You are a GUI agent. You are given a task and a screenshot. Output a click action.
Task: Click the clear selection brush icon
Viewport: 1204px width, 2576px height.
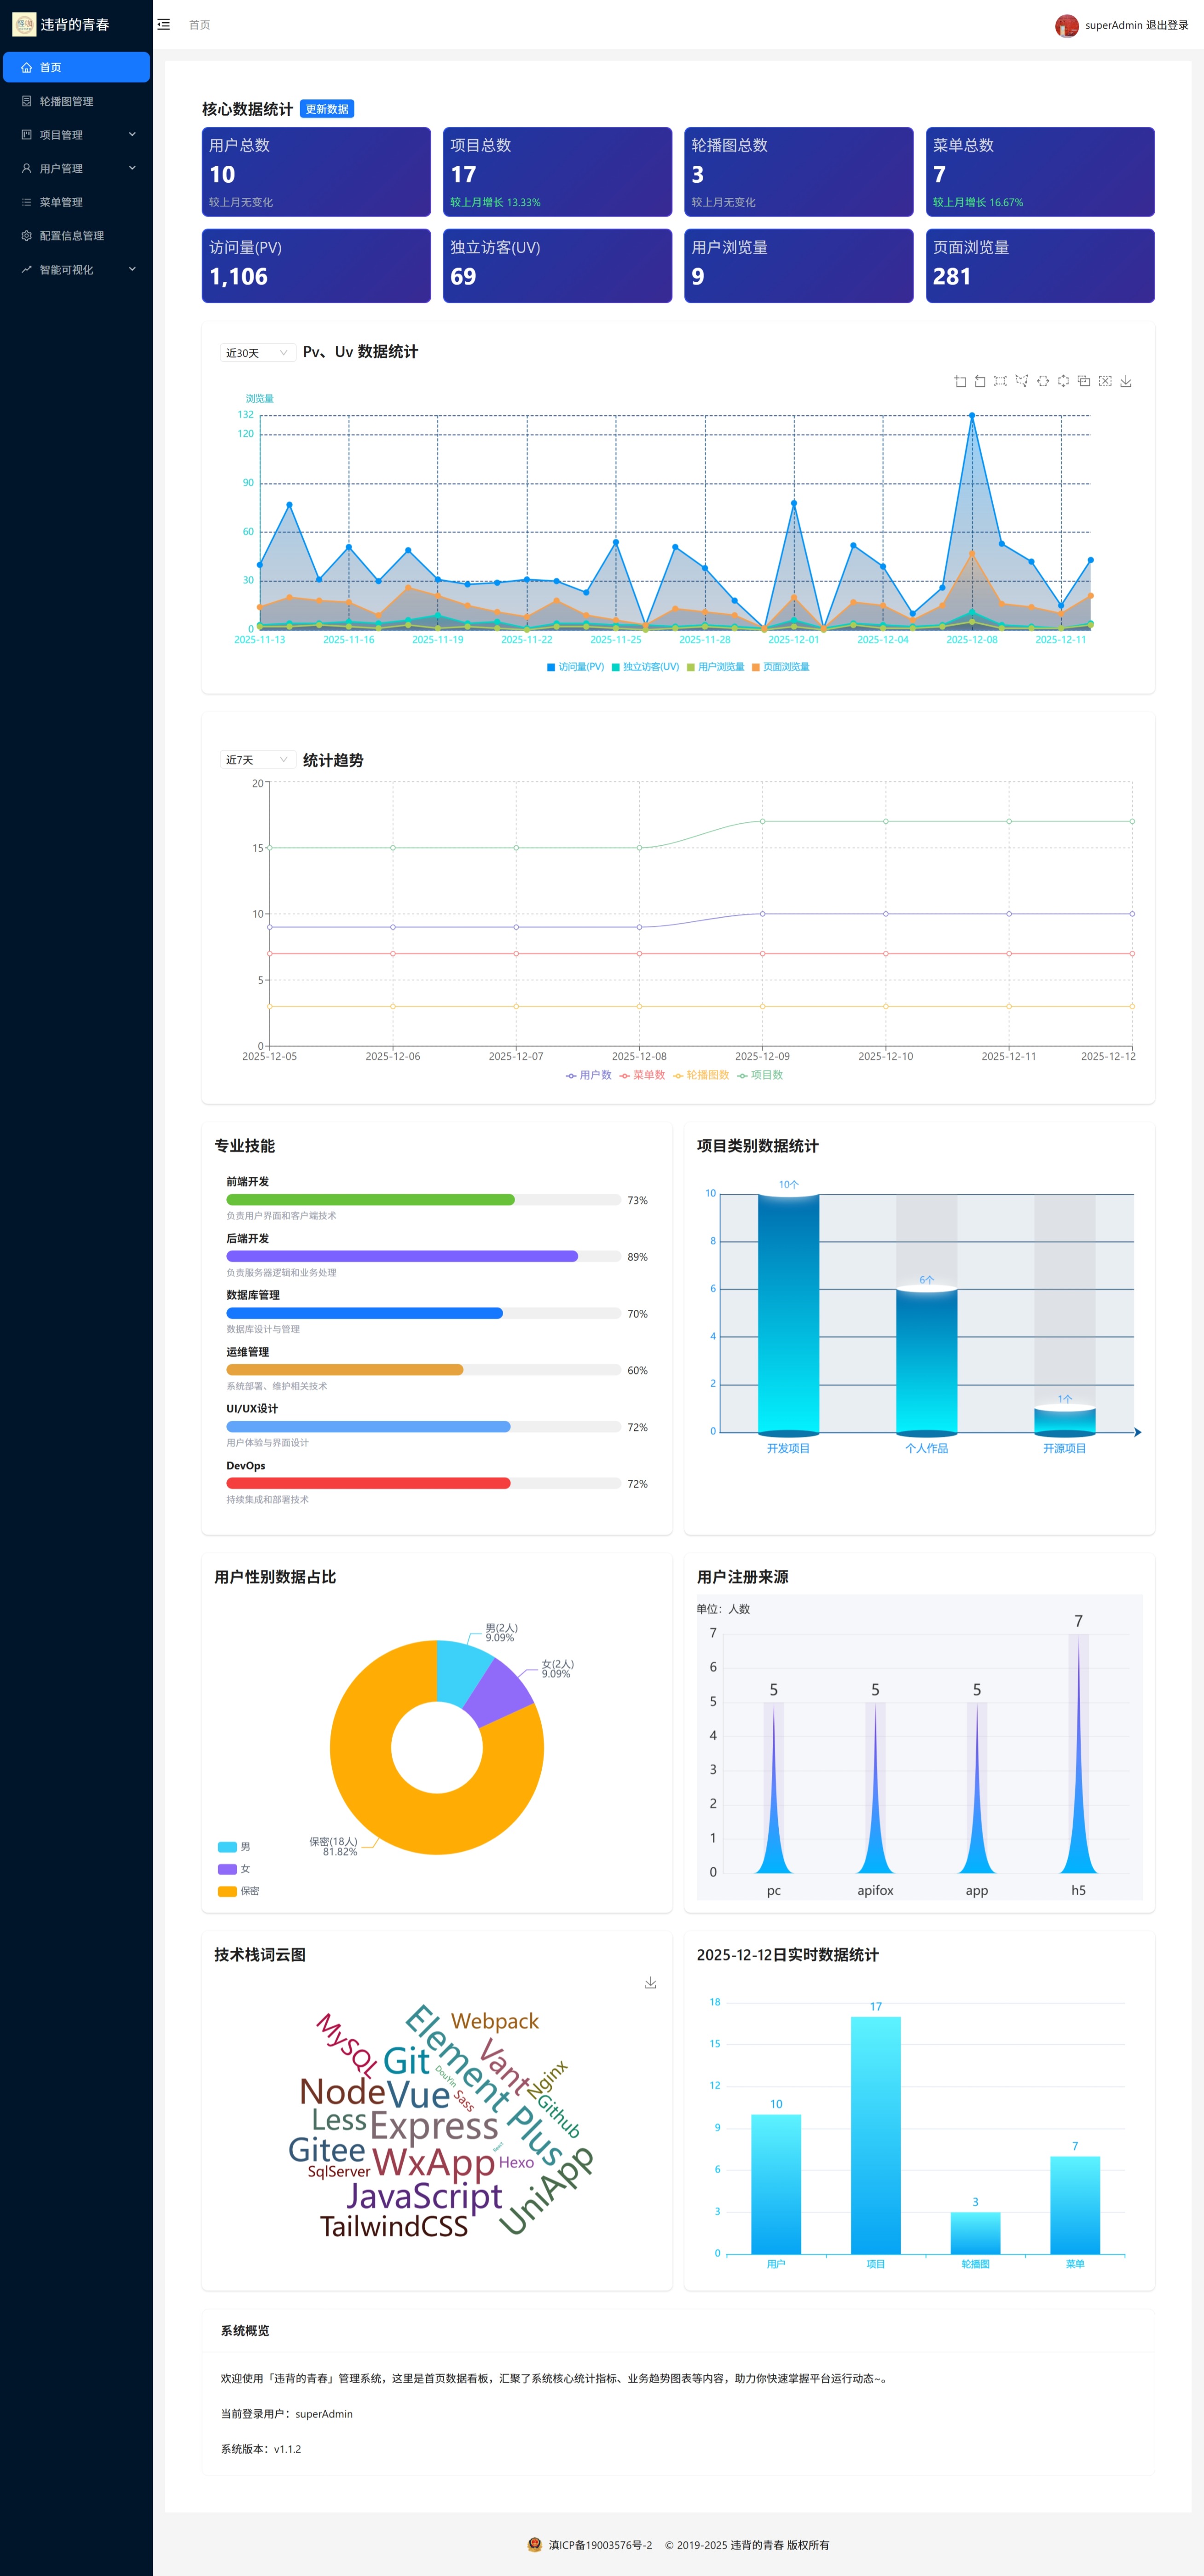(x=1105, y=381)
